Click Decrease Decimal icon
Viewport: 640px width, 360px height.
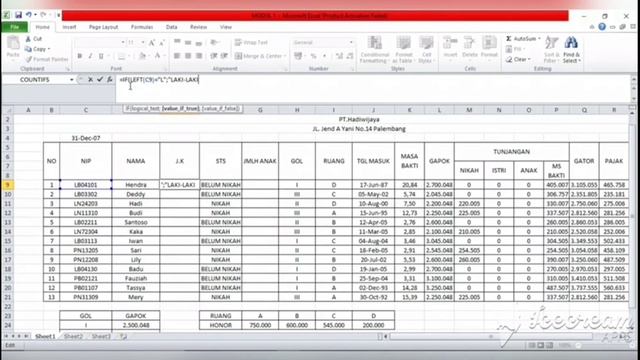pos(350,56)
